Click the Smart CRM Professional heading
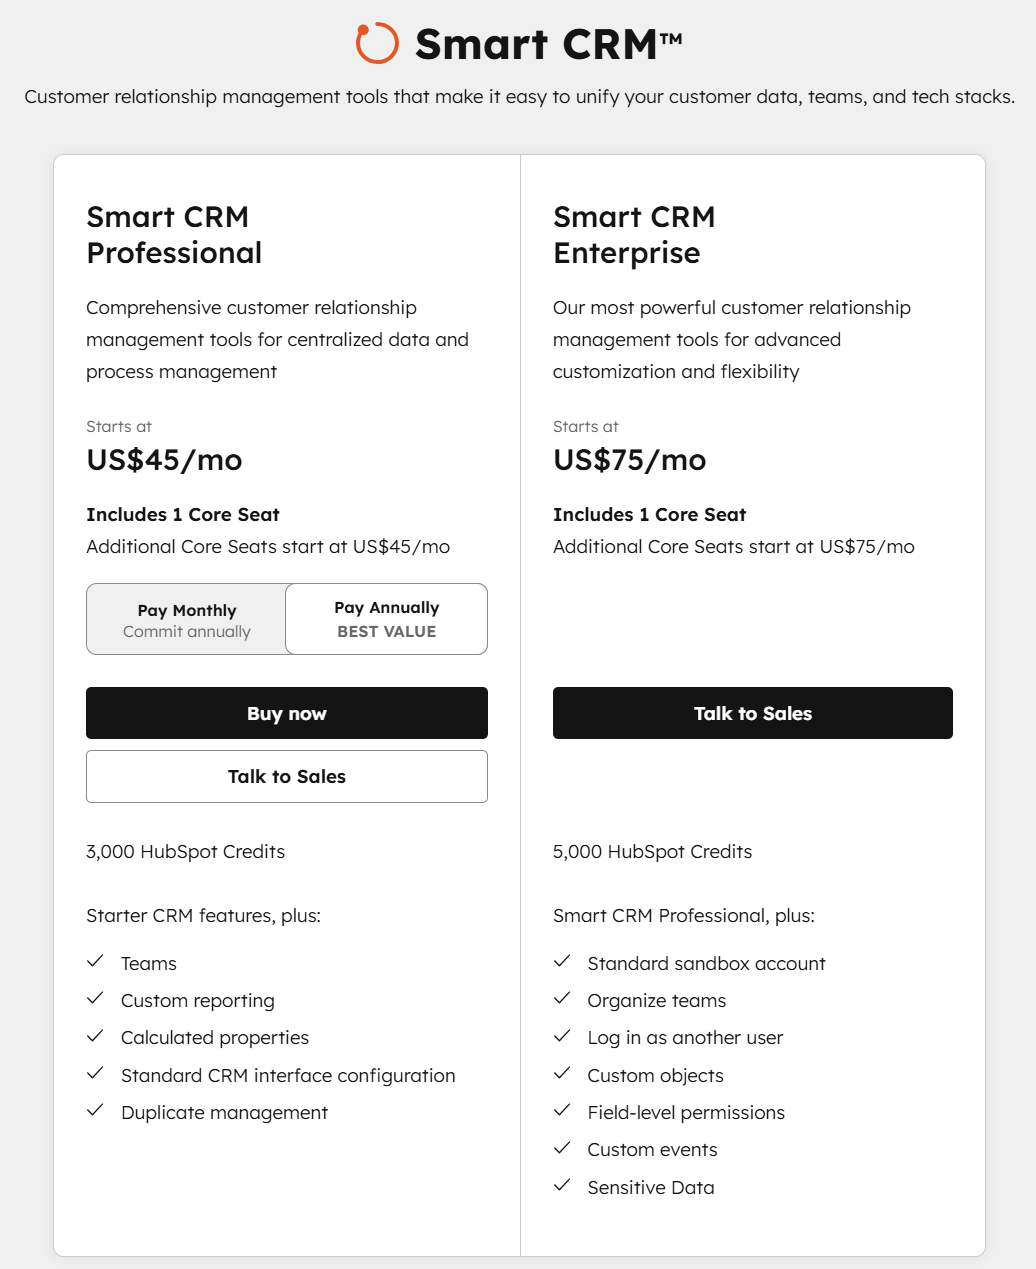The image size is (1036, 1269). tap(174, 235)
